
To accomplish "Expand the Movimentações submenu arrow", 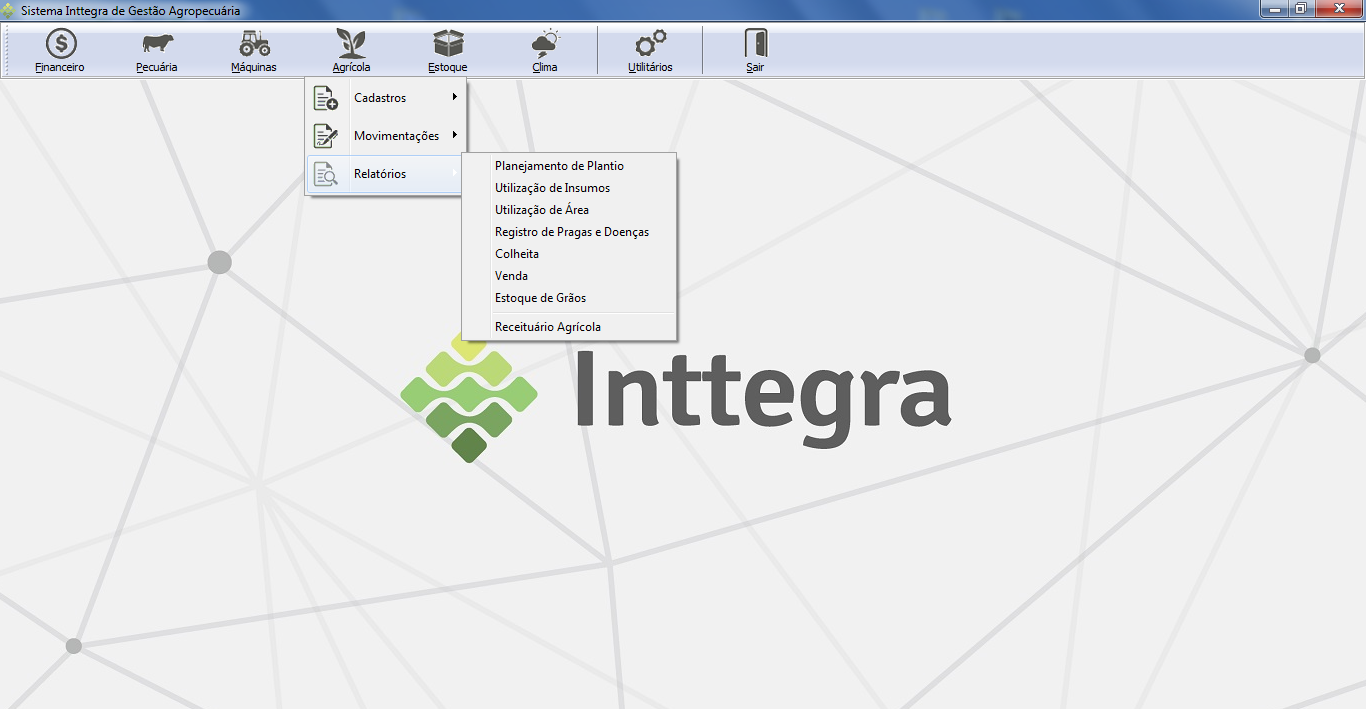I will [x=455, y=135].
